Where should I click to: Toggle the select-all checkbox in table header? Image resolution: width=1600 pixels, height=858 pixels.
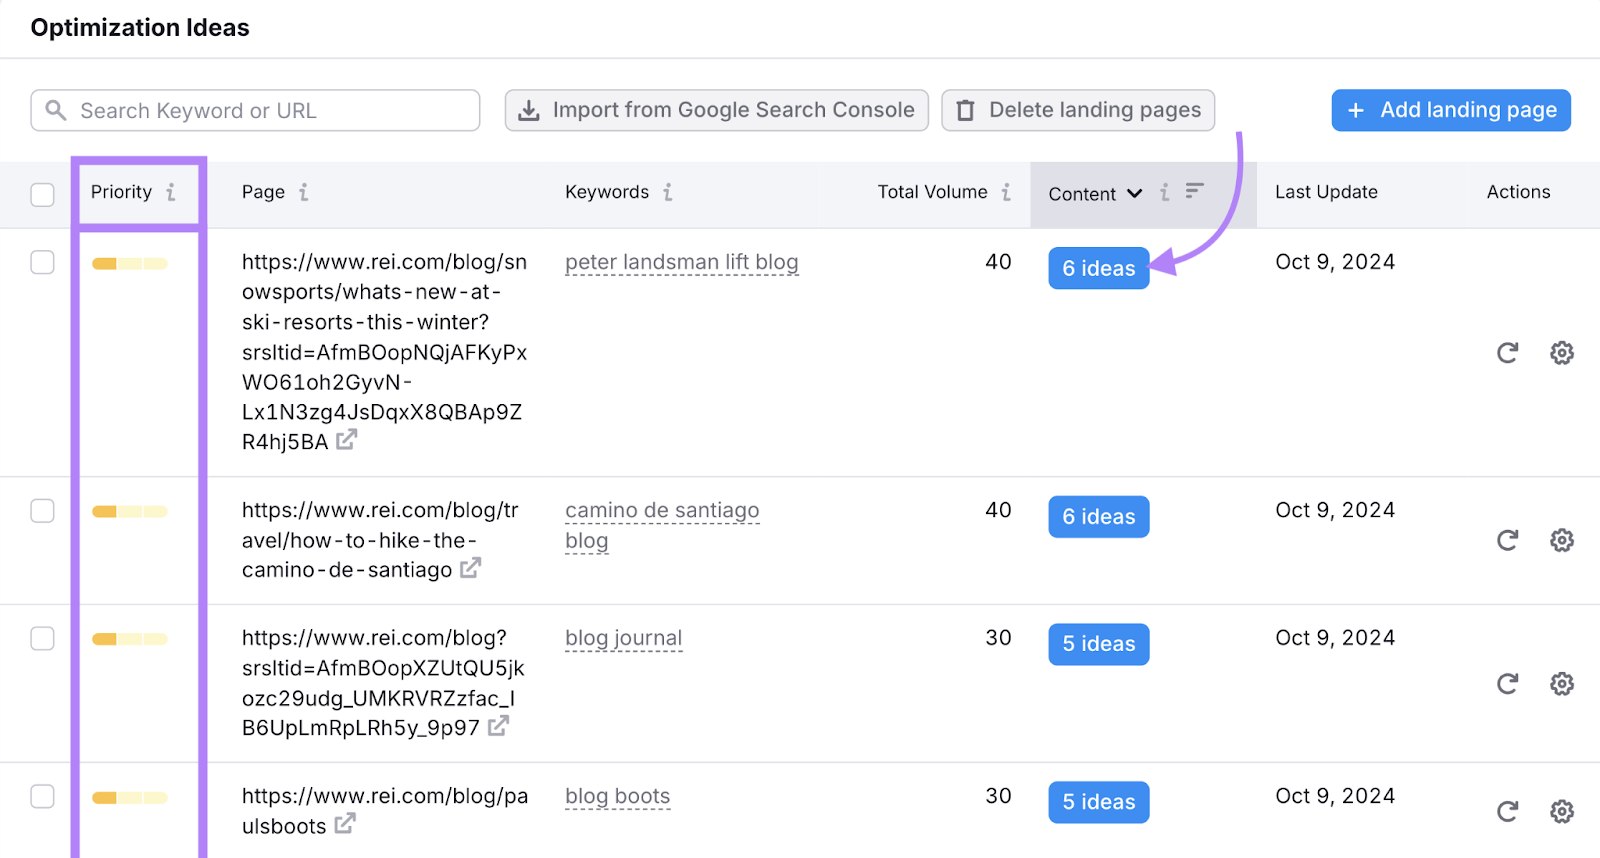pos(42,194)
